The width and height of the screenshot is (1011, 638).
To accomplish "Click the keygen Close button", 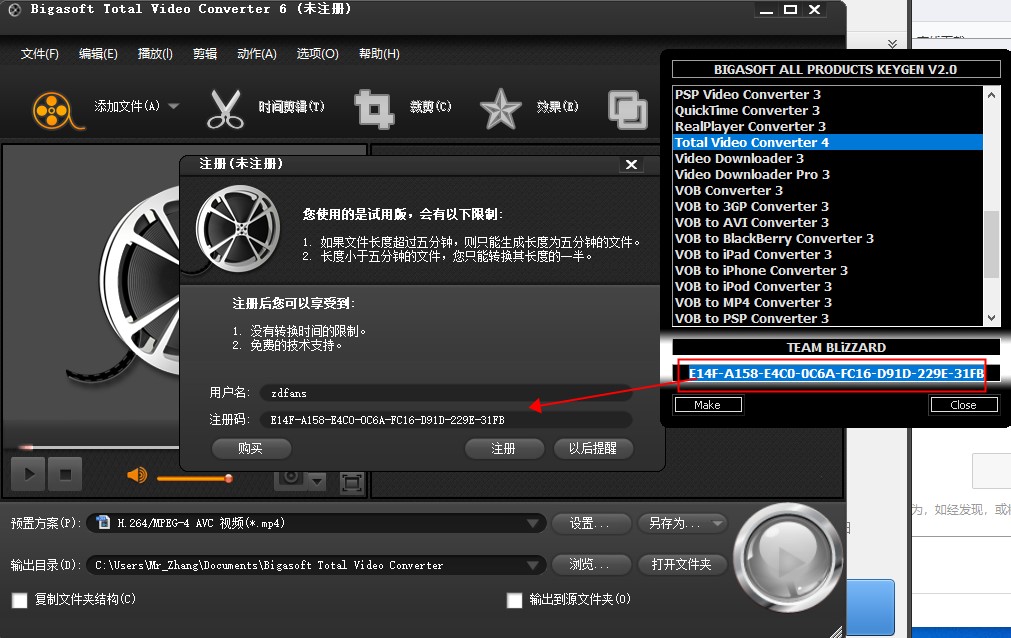I will point(963,405).
